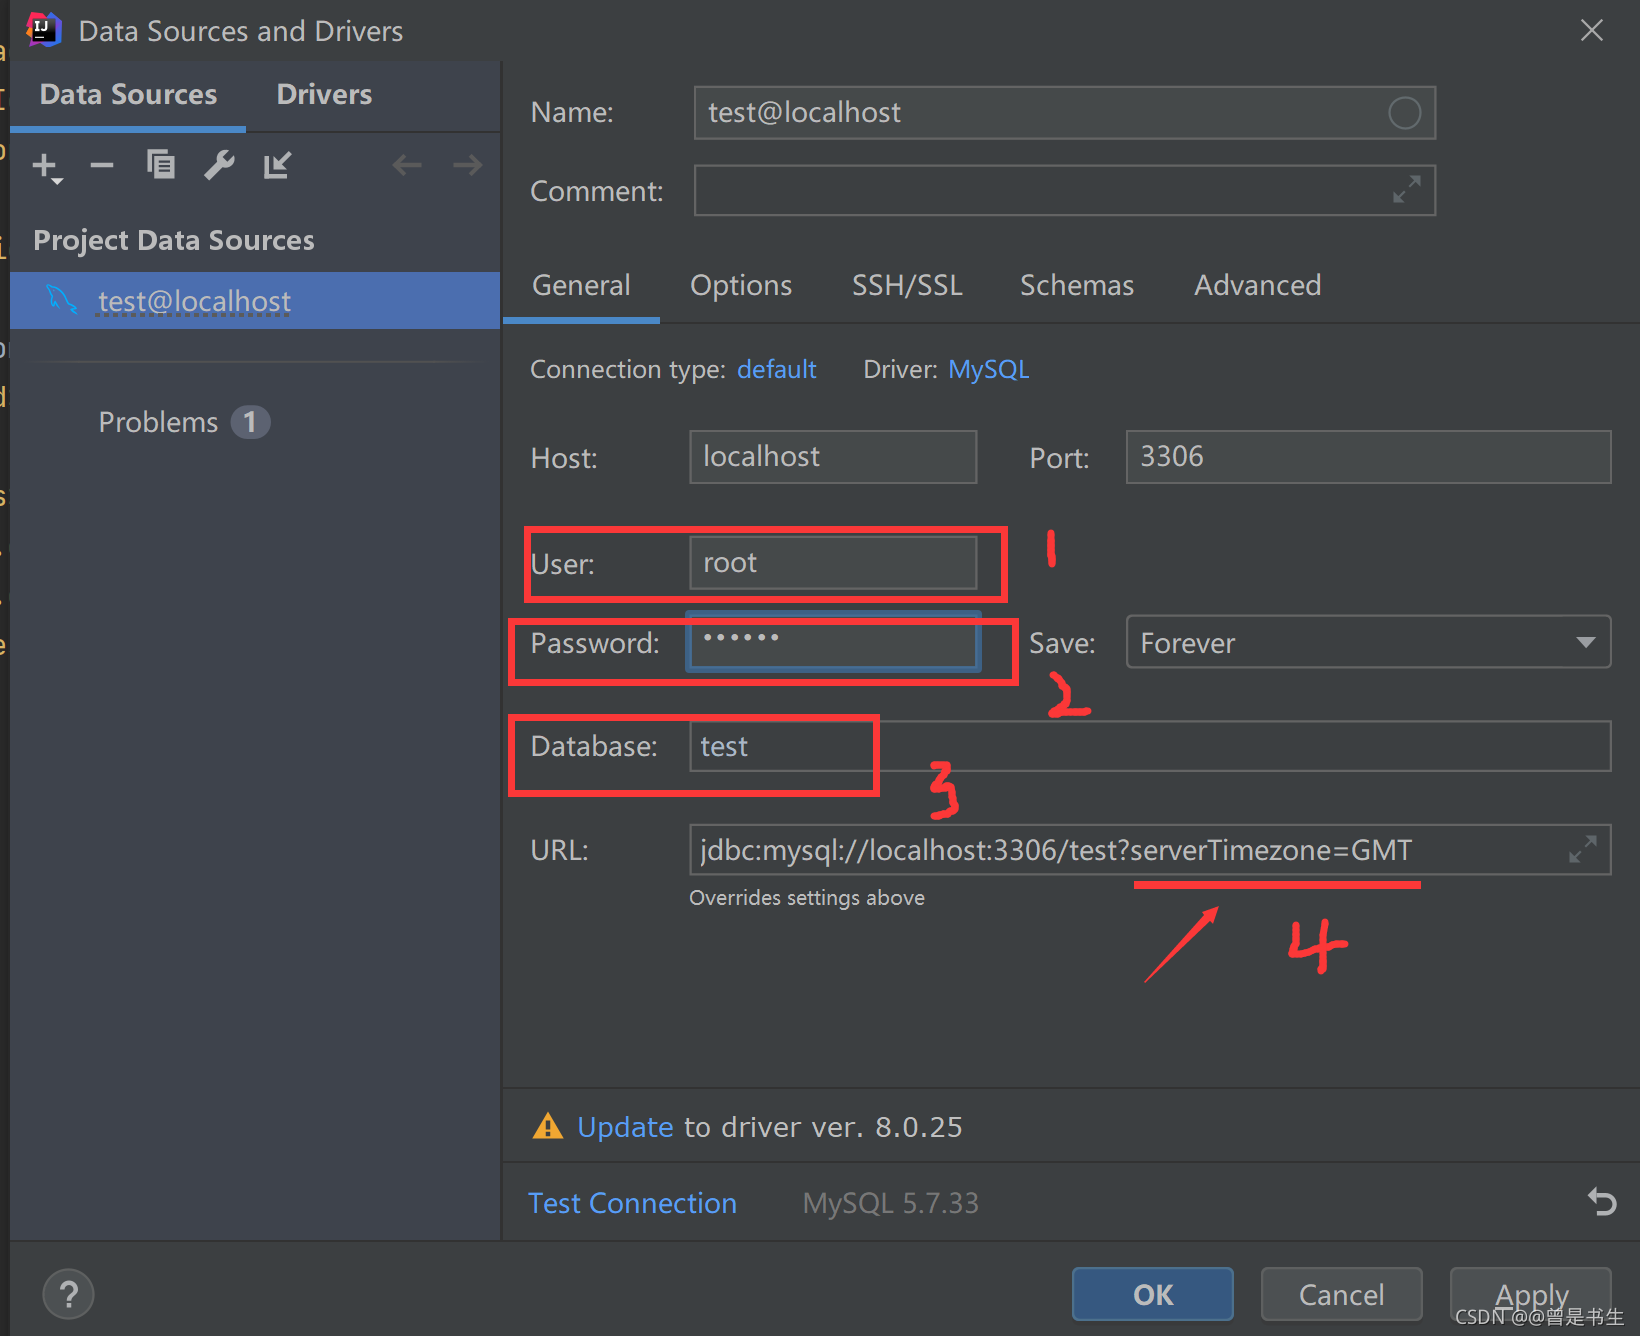
Task: Click into the Password field
Action: point(833,642)
